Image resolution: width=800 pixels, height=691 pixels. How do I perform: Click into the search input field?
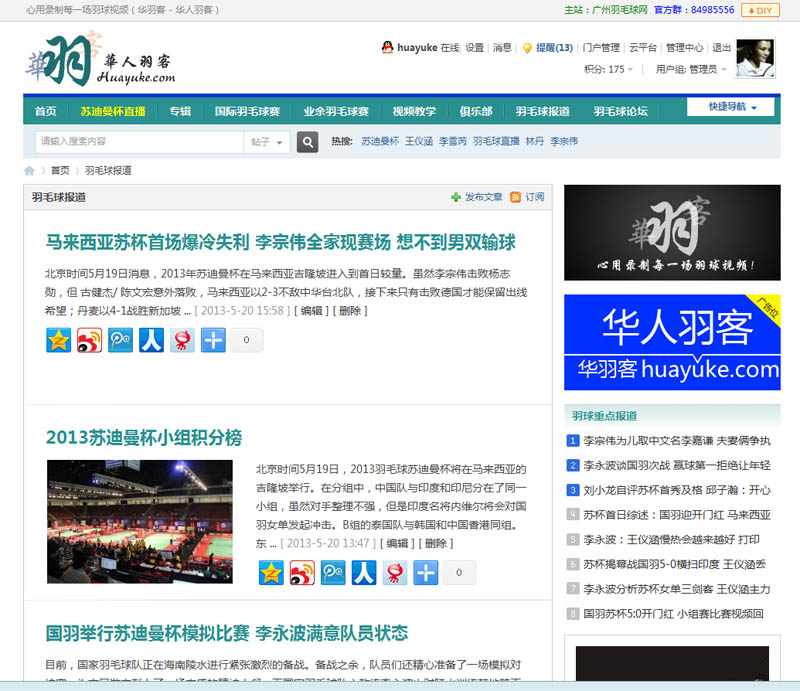pyautogui.click(x=139, y=142)
